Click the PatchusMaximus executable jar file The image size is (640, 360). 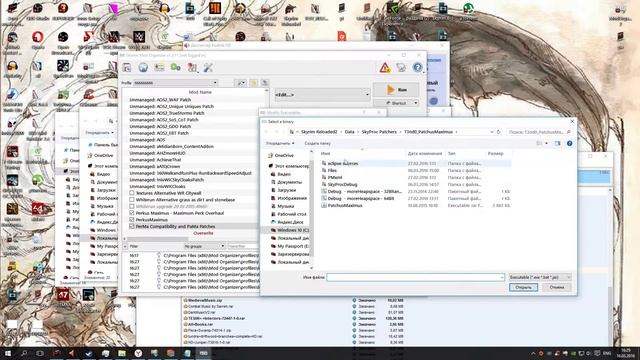click(345, 205)
